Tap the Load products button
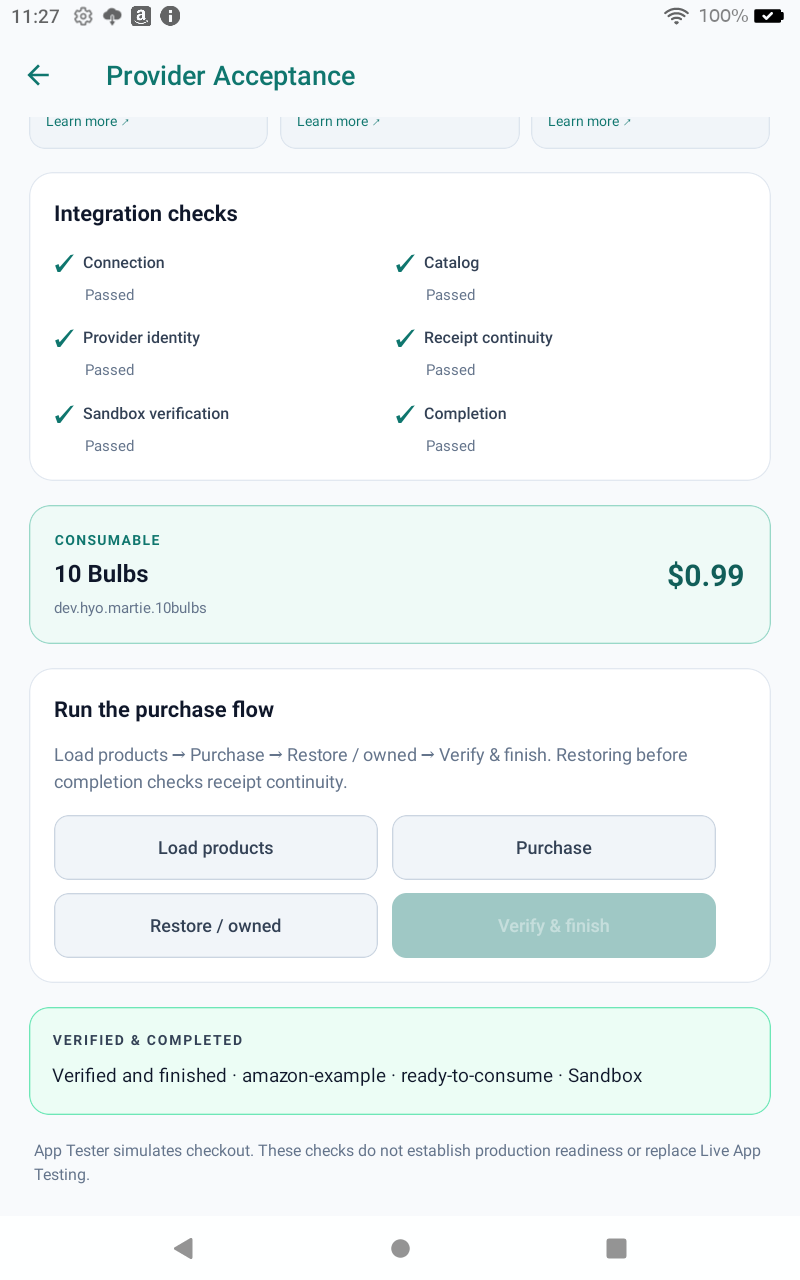Screen dimensions: 800x1280 (x=216, y=848)
